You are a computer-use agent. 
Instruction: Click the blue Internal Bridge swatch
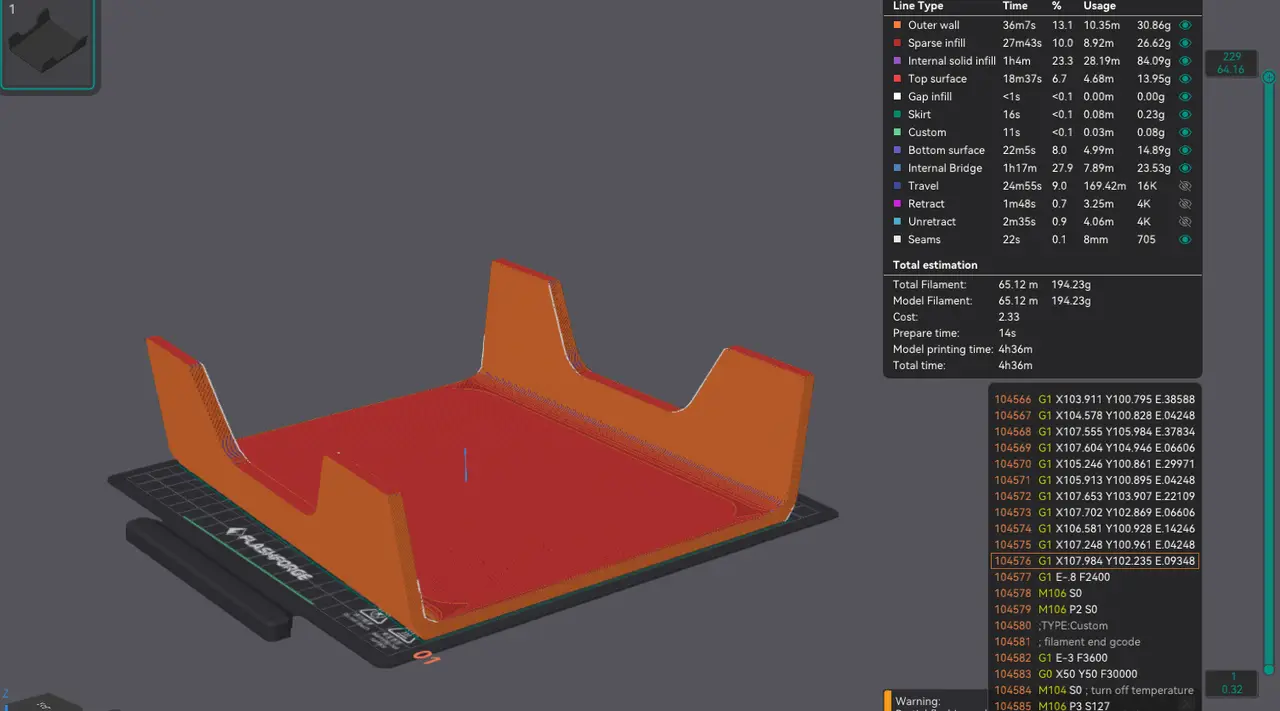pyautogui.click(x=897, y=168)
